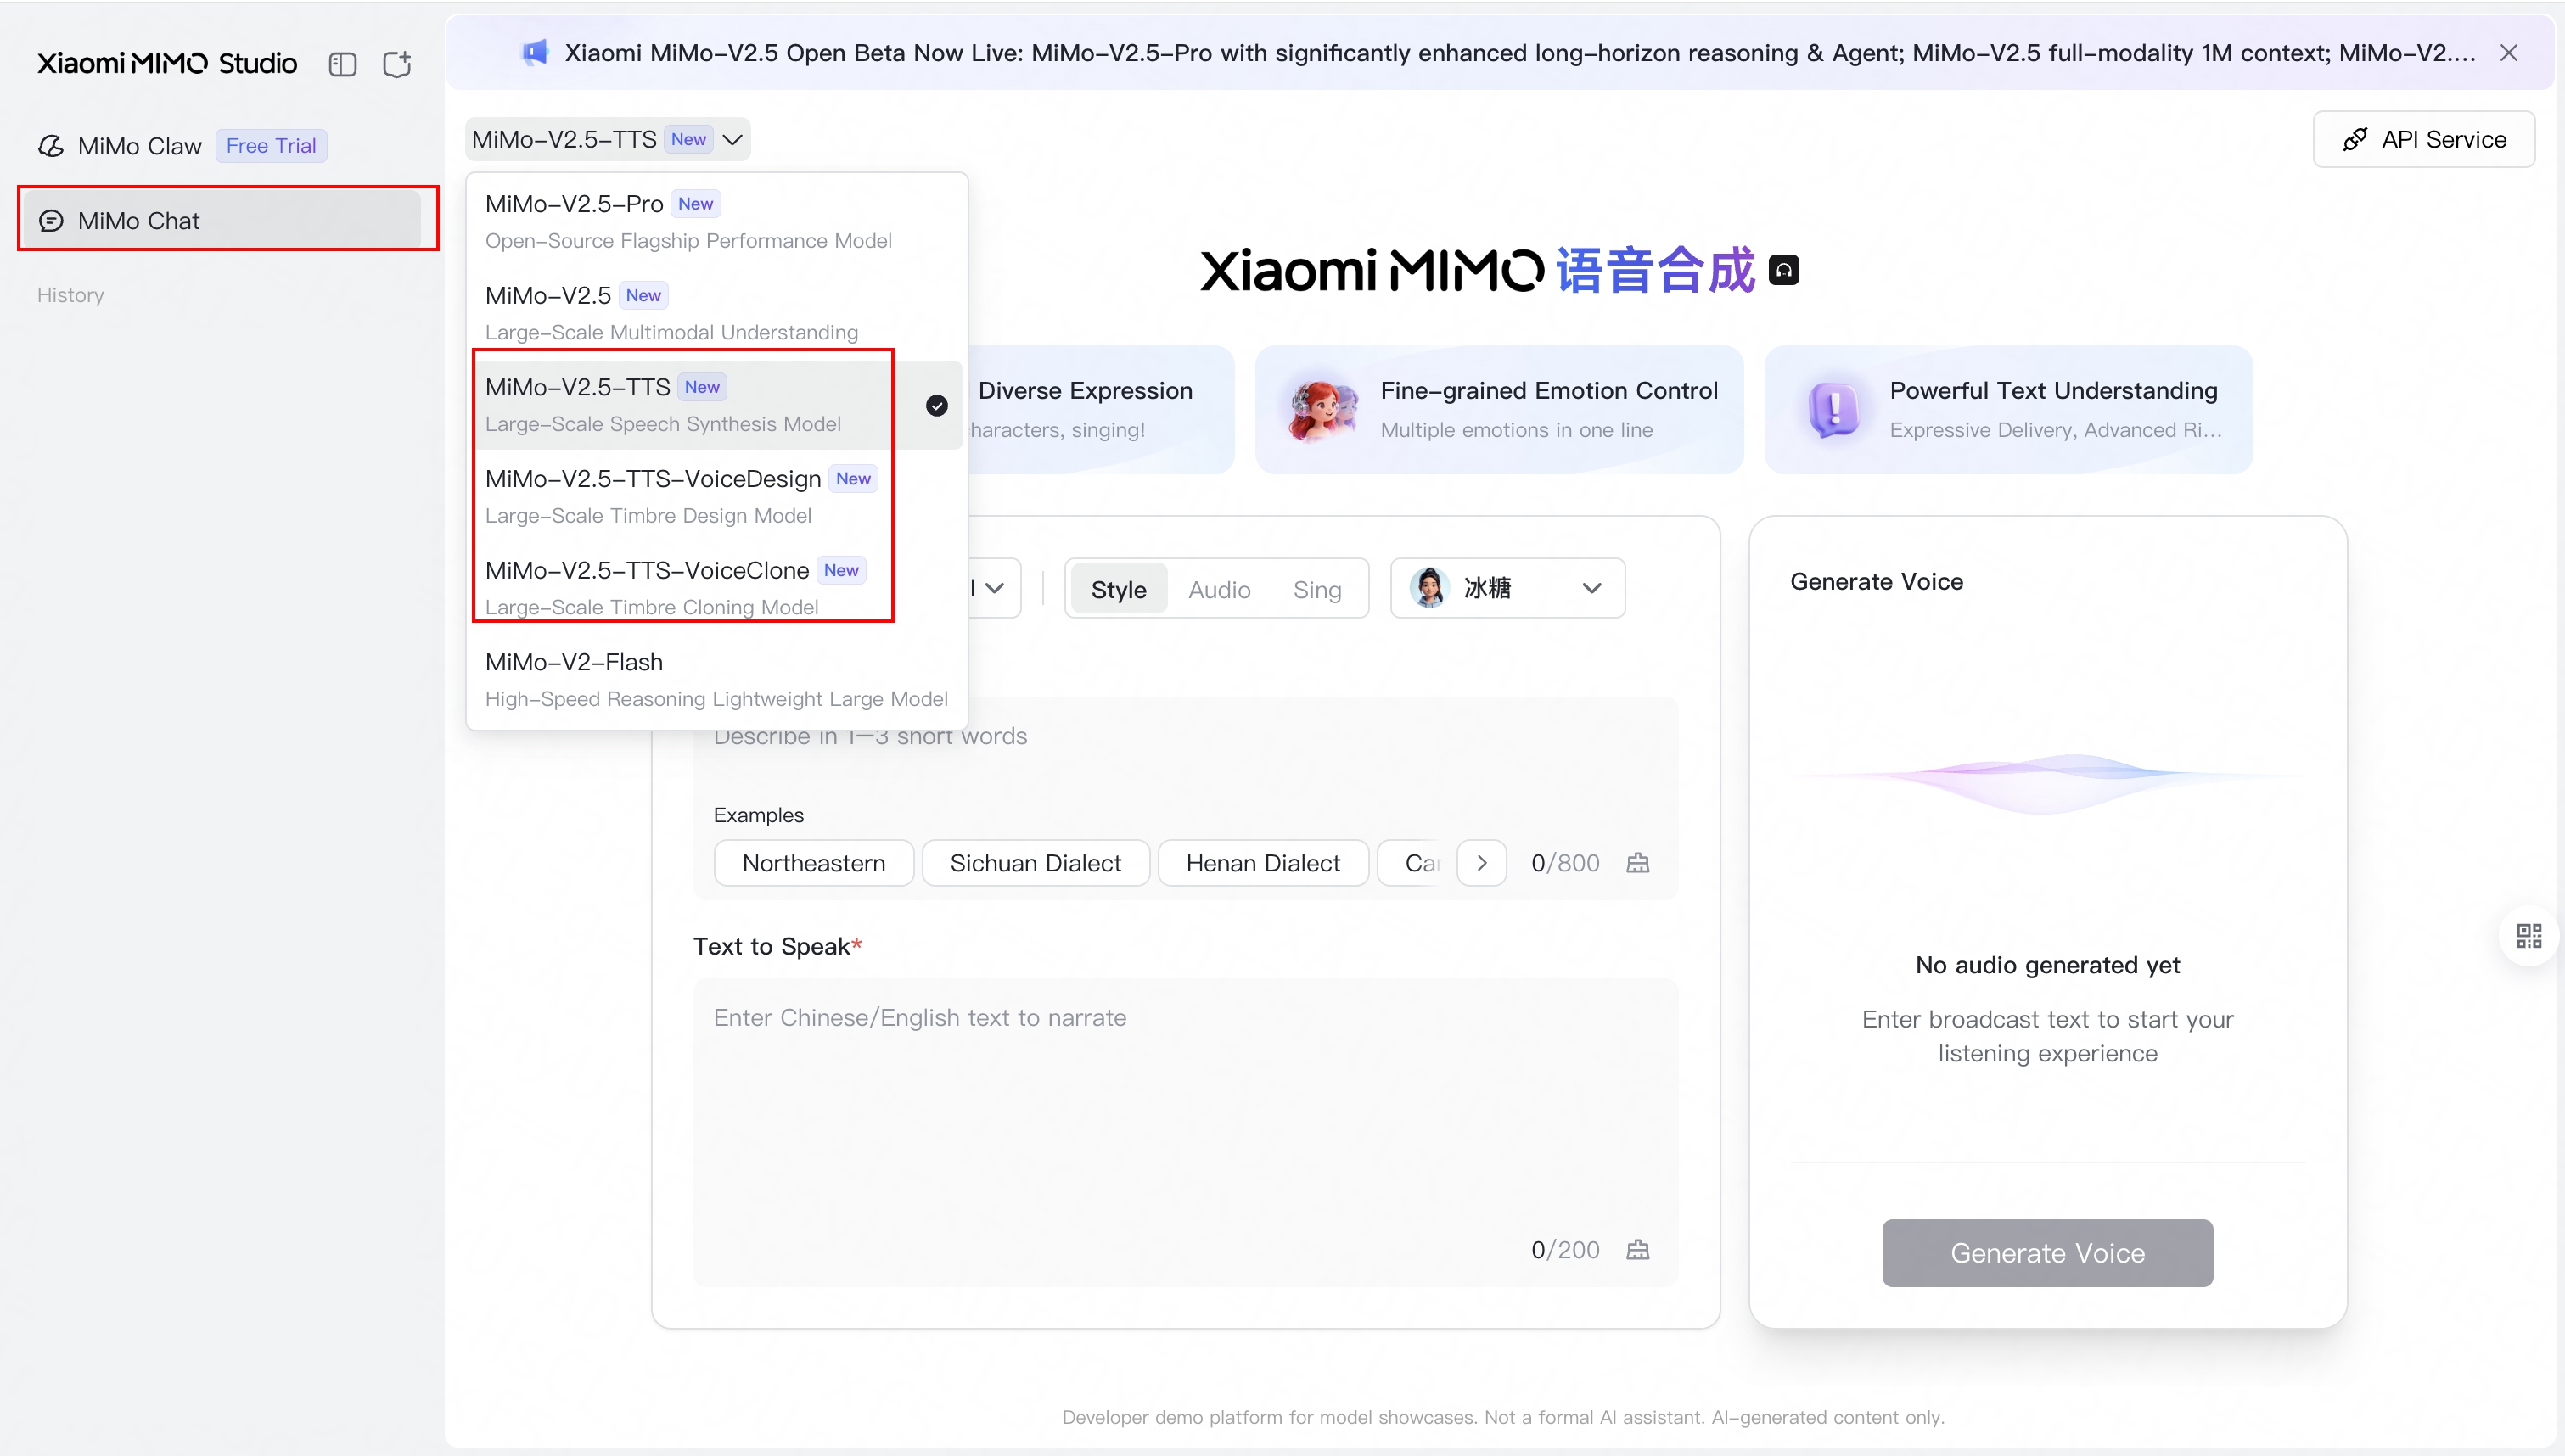Dismiss the announcement banner

[2509, 53]
